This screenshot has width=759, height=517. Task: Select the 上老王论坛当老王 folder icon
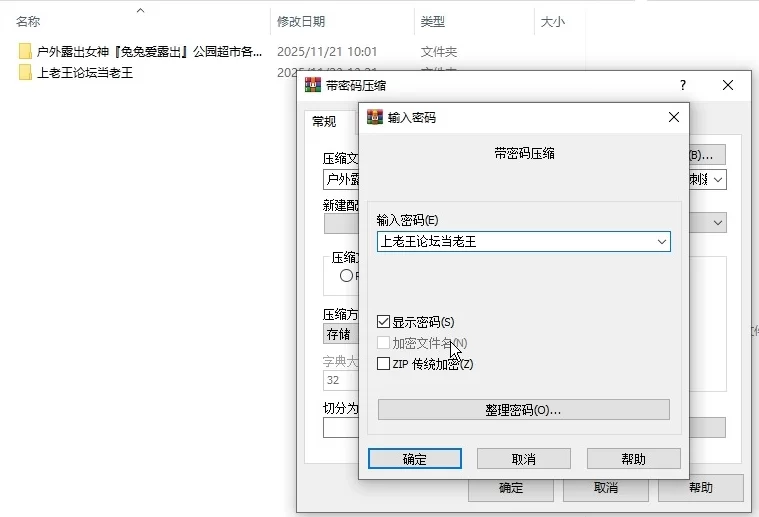pyautogui.click(x=25, y=73)
